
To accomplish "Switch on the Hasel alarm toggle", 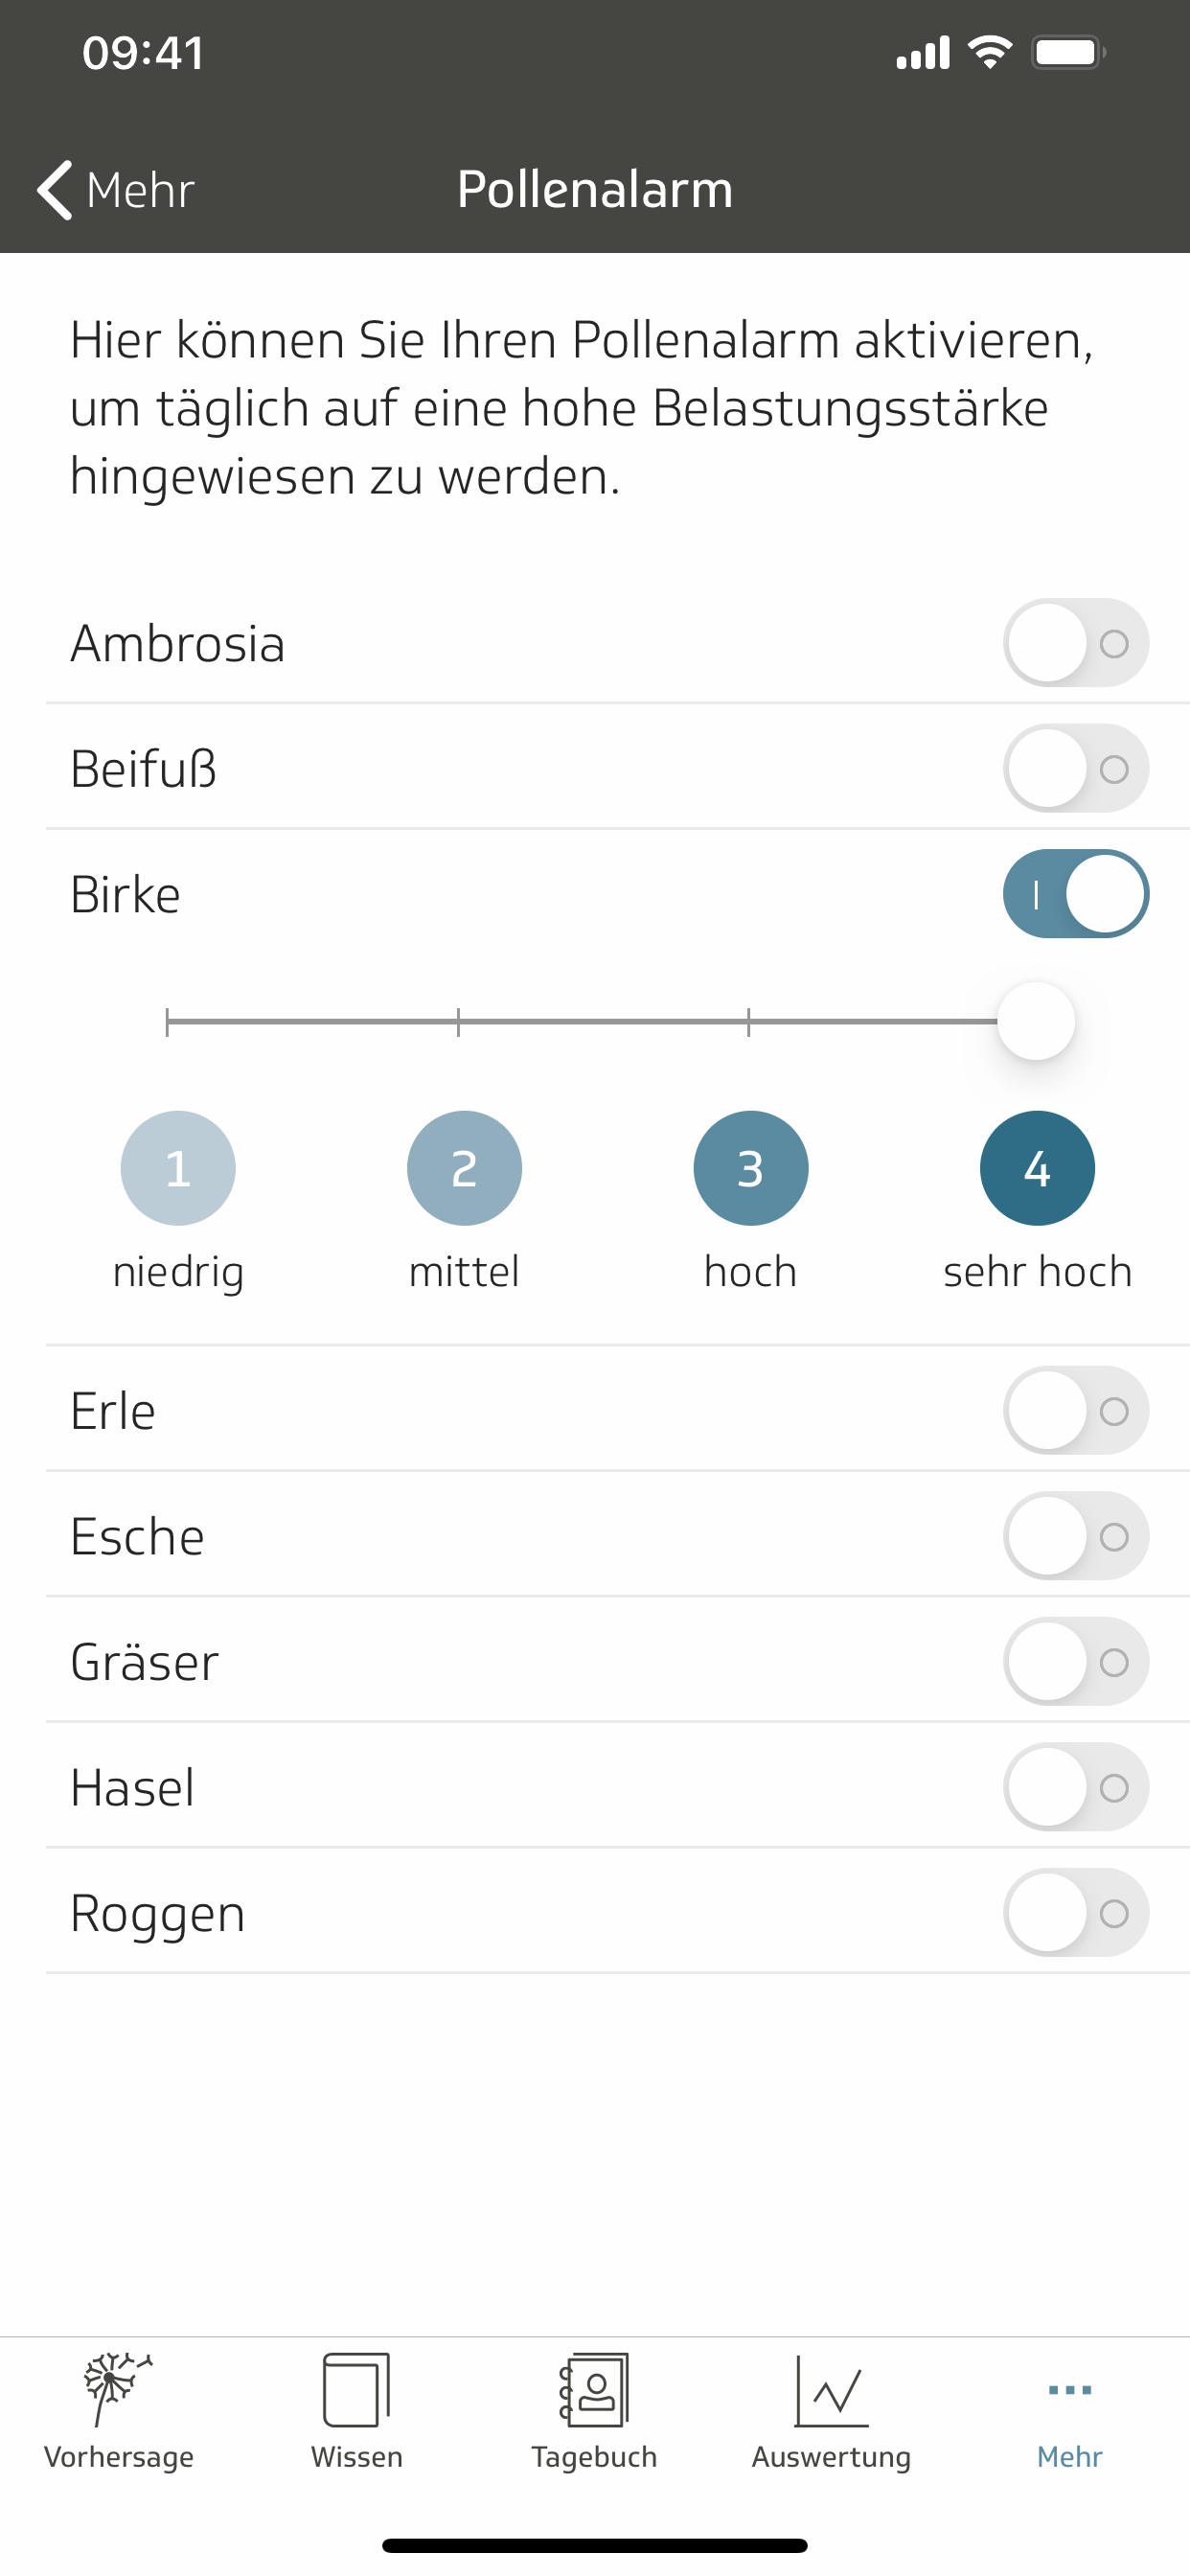I will pos(1075,1788).
